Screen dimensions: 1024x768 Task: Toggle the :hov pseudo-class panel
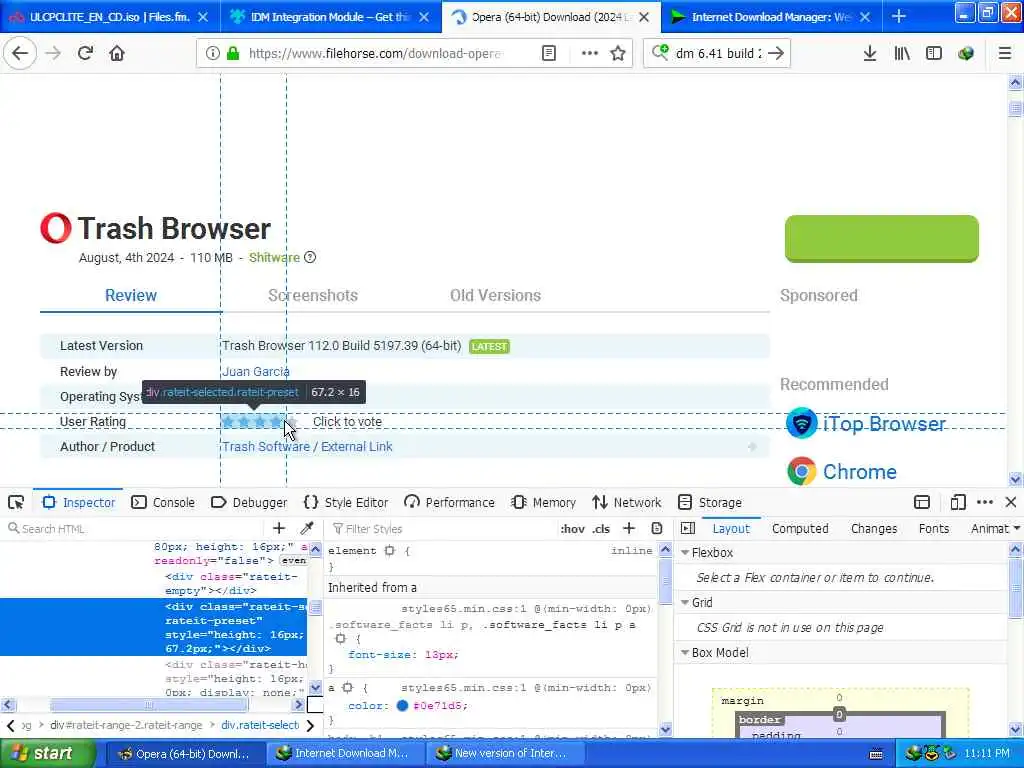[572, 529]
